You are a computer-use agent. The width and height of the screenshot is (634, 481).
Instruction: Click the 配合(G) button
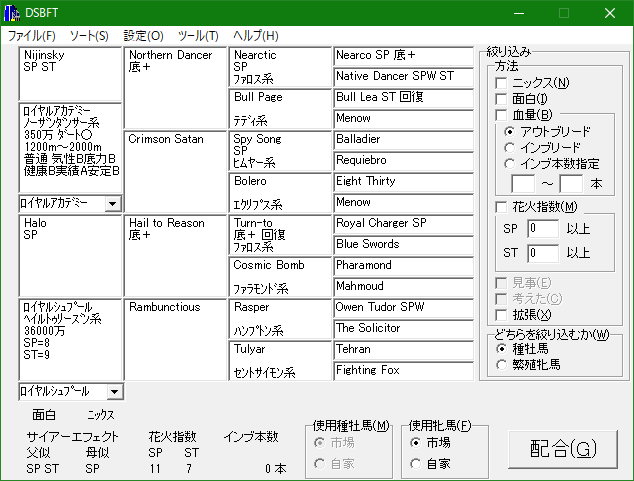tap(563, 449)
